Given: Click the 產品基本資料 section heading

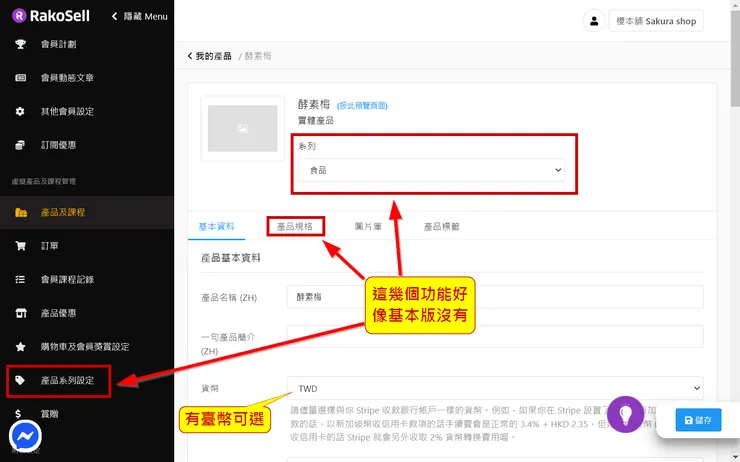Looking at the screenshot, I should [230, 258].
